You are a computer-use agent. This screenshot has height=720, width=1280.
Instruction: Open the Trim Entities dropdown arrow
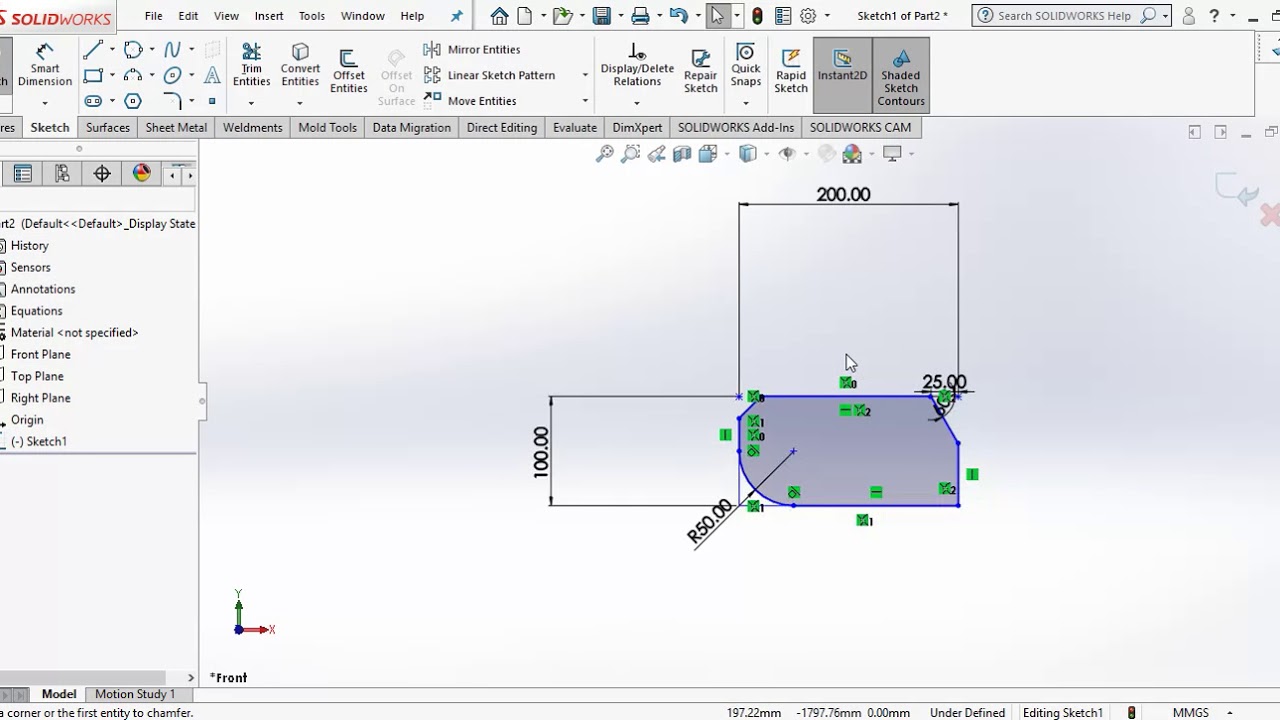click(x=251, y=103)
